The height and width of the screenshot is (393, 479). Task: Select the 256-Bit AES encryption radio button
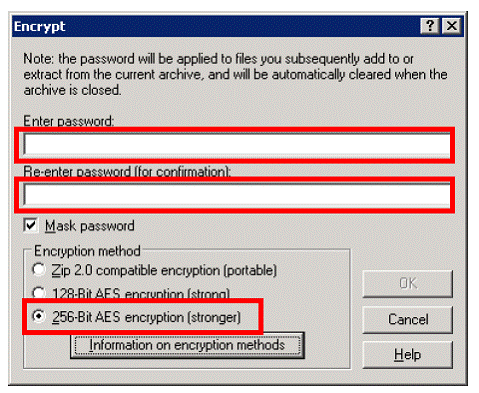[x=39, y=316]
